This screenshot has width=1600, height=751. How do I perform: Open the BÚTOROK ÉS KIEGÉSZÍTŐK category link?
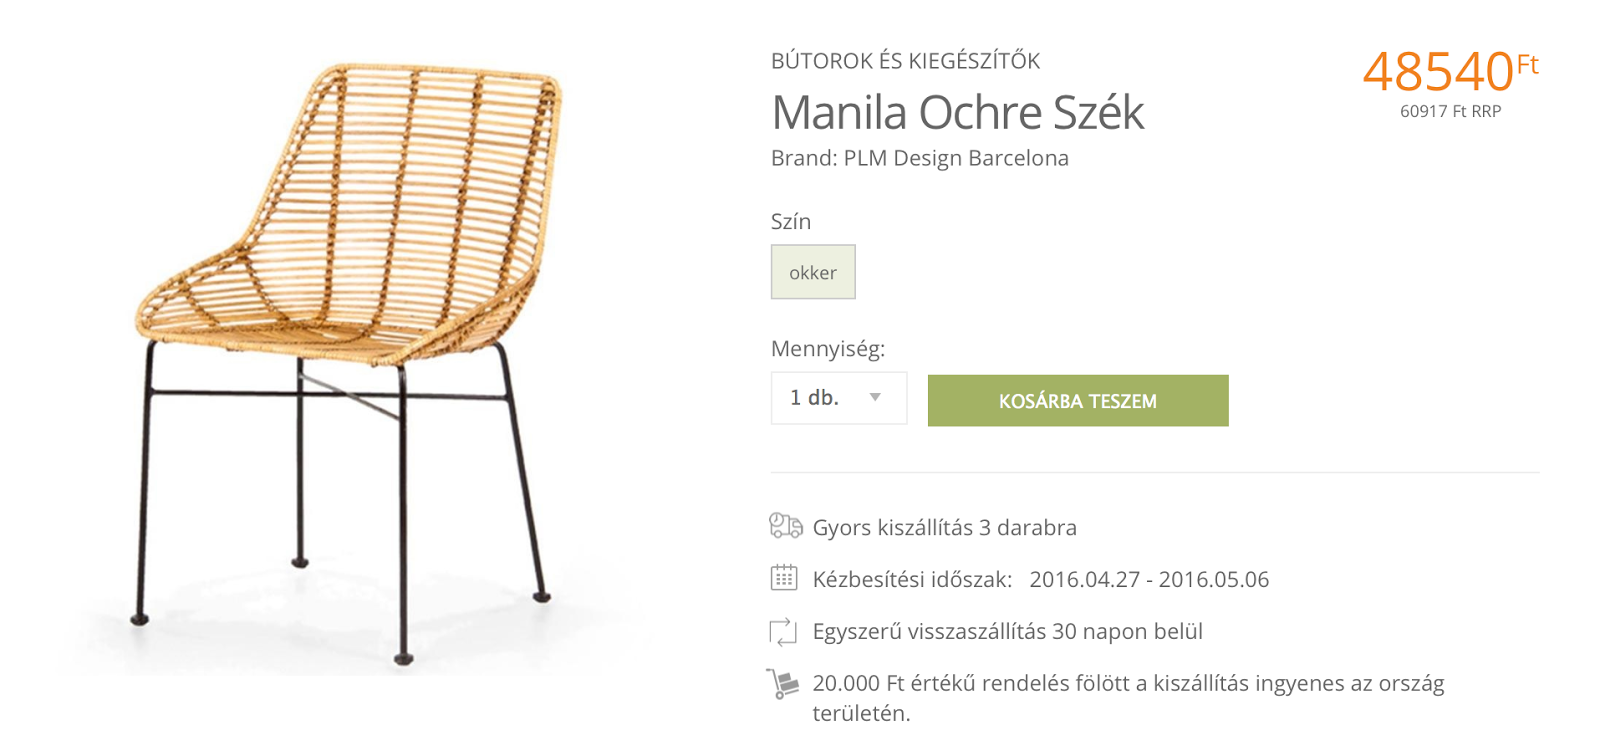tap(905, 61)
